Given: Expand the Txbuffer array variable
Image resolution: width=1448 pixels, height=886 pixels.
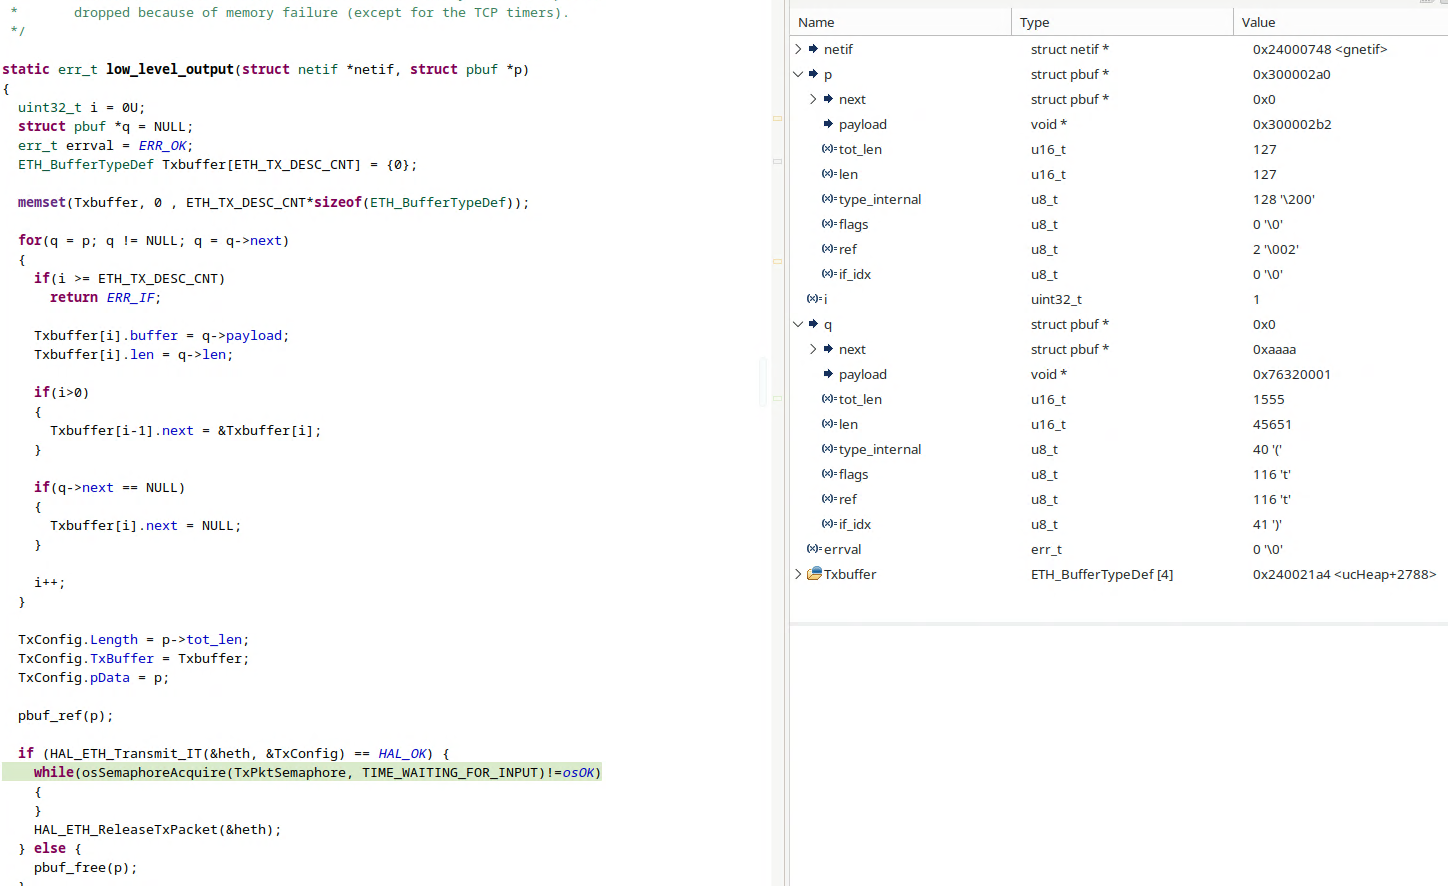Looking at the screenshot, I should [798, 574].
